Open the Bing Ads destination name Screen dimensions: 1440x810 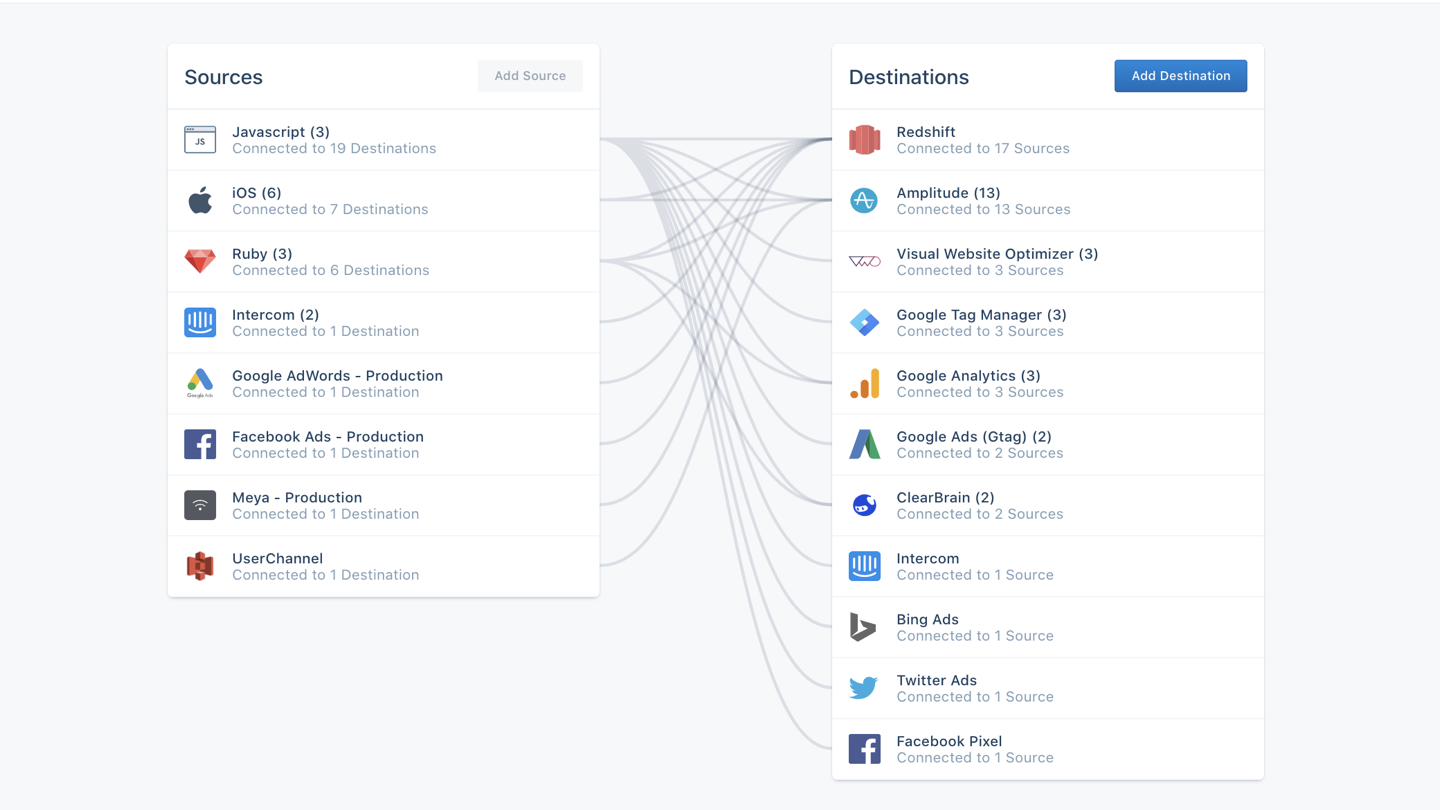tap(928, 620)
